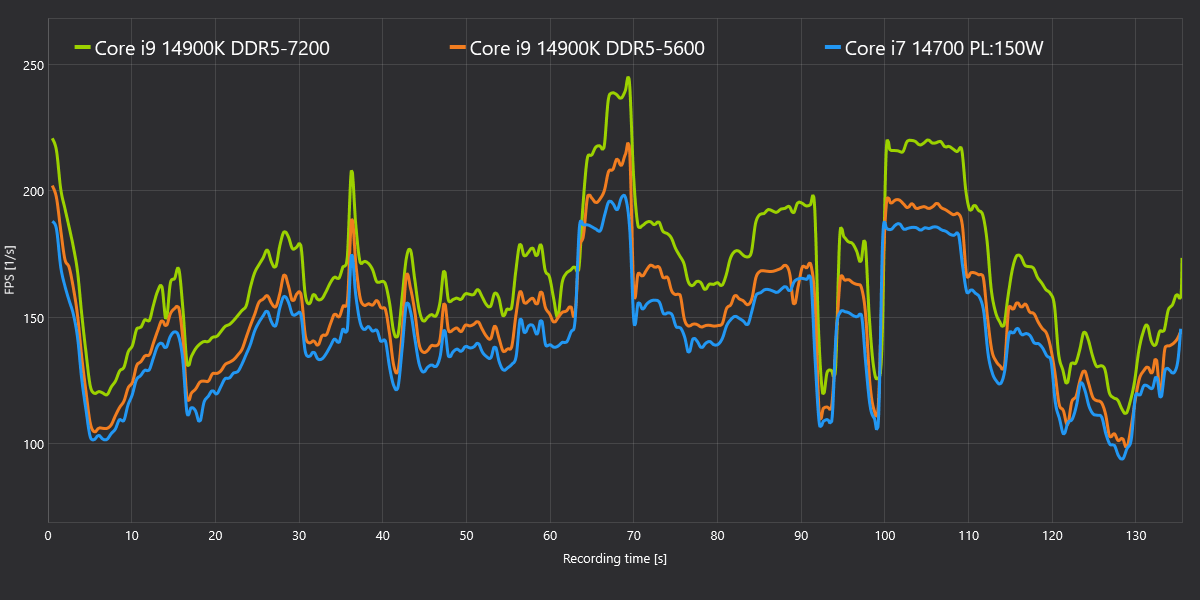Click the 'FPS [1/s]' axis title
Viewport: 1200px width, 600px height.
(x=10, y=270)
